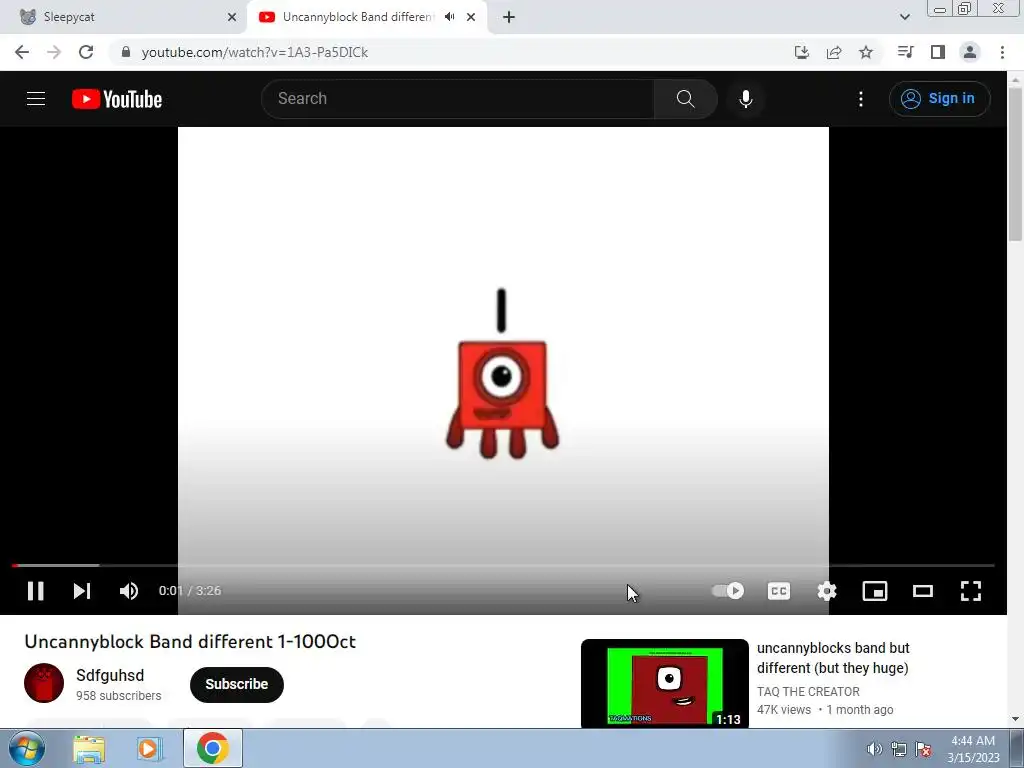The height and width of the screenshot is (768, 1024).
Task: Subscribe to the Sdfguhsd channel
Action: click(x=236, y=684)
